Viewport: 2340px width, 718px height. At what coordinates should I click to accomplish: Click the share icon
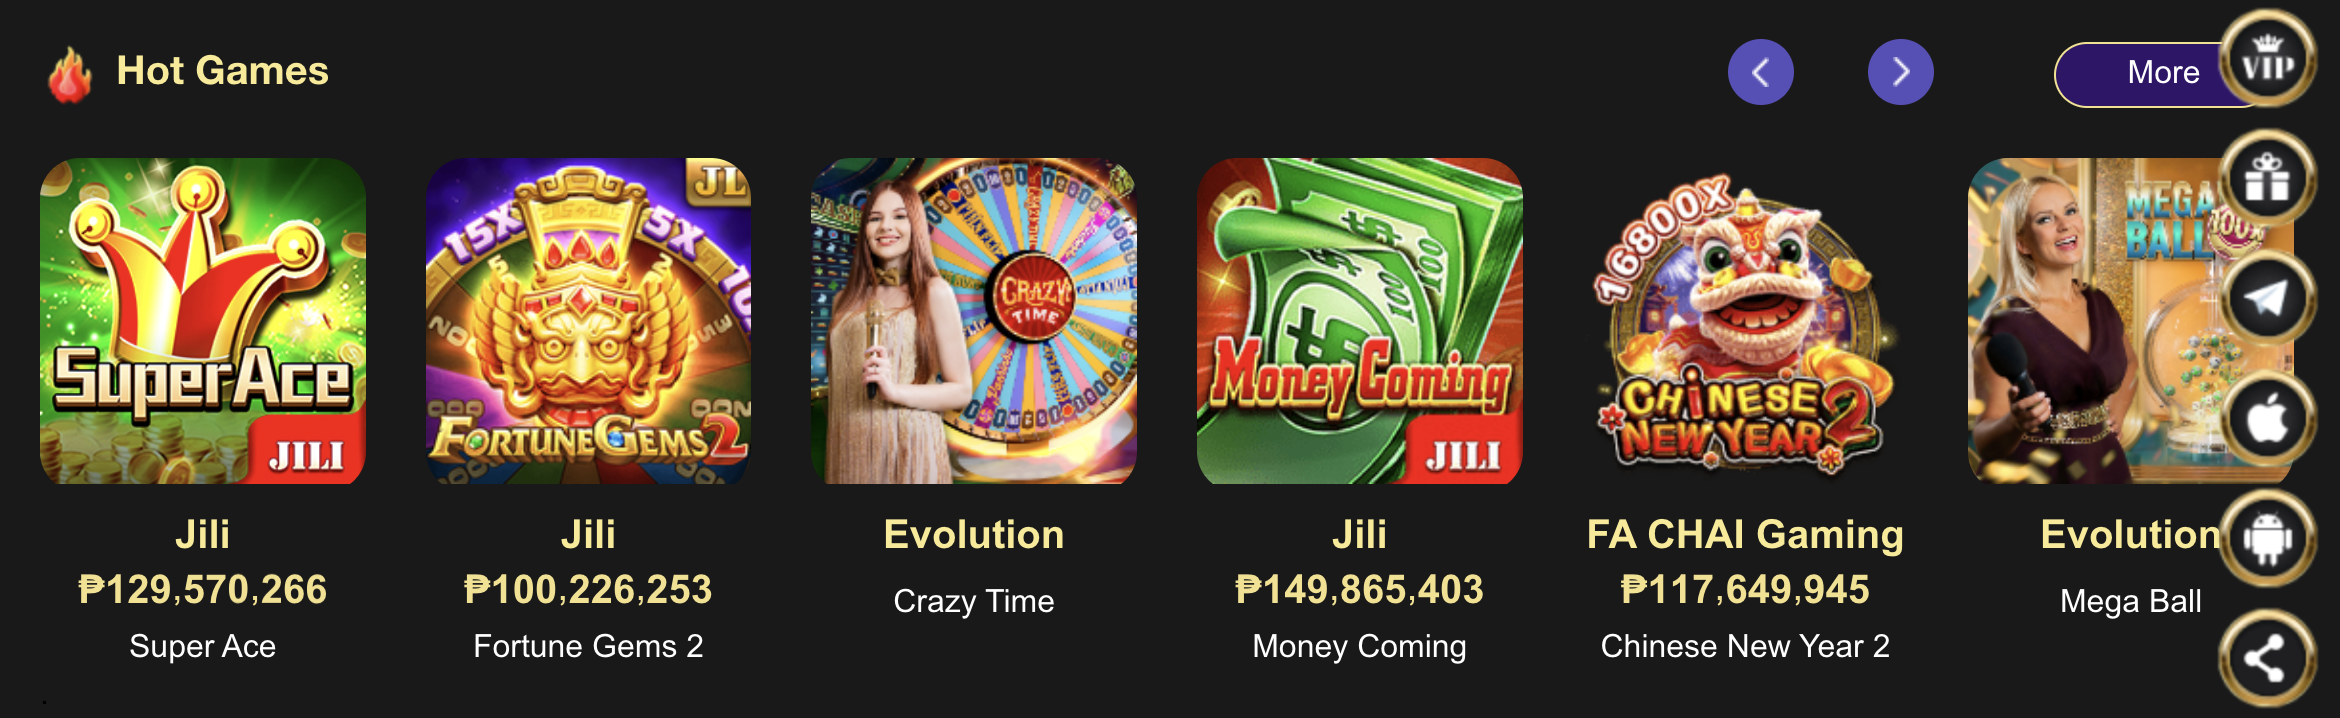2267,659
